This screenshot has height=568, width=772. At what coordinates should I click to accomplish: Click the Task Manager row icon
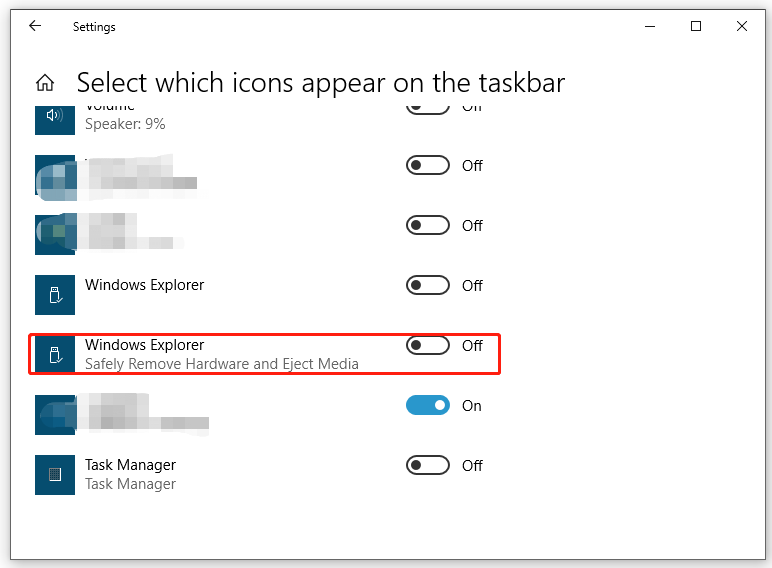55,474
